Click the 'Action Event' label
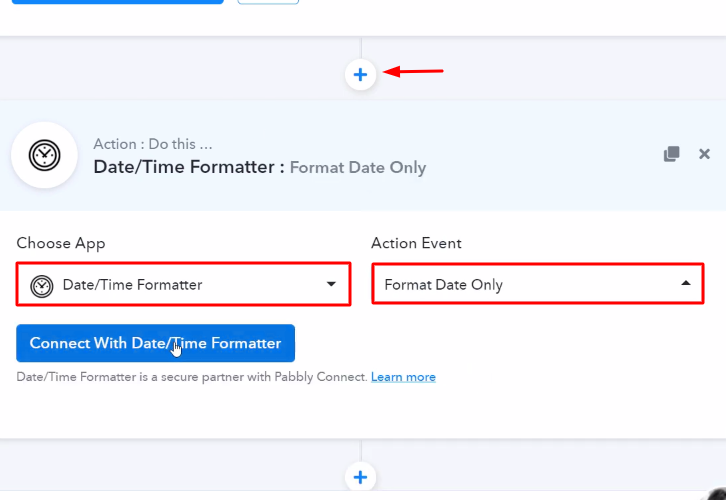Image resolution: width=726 pixels, height=500 pixels. [x=416, y=244]
